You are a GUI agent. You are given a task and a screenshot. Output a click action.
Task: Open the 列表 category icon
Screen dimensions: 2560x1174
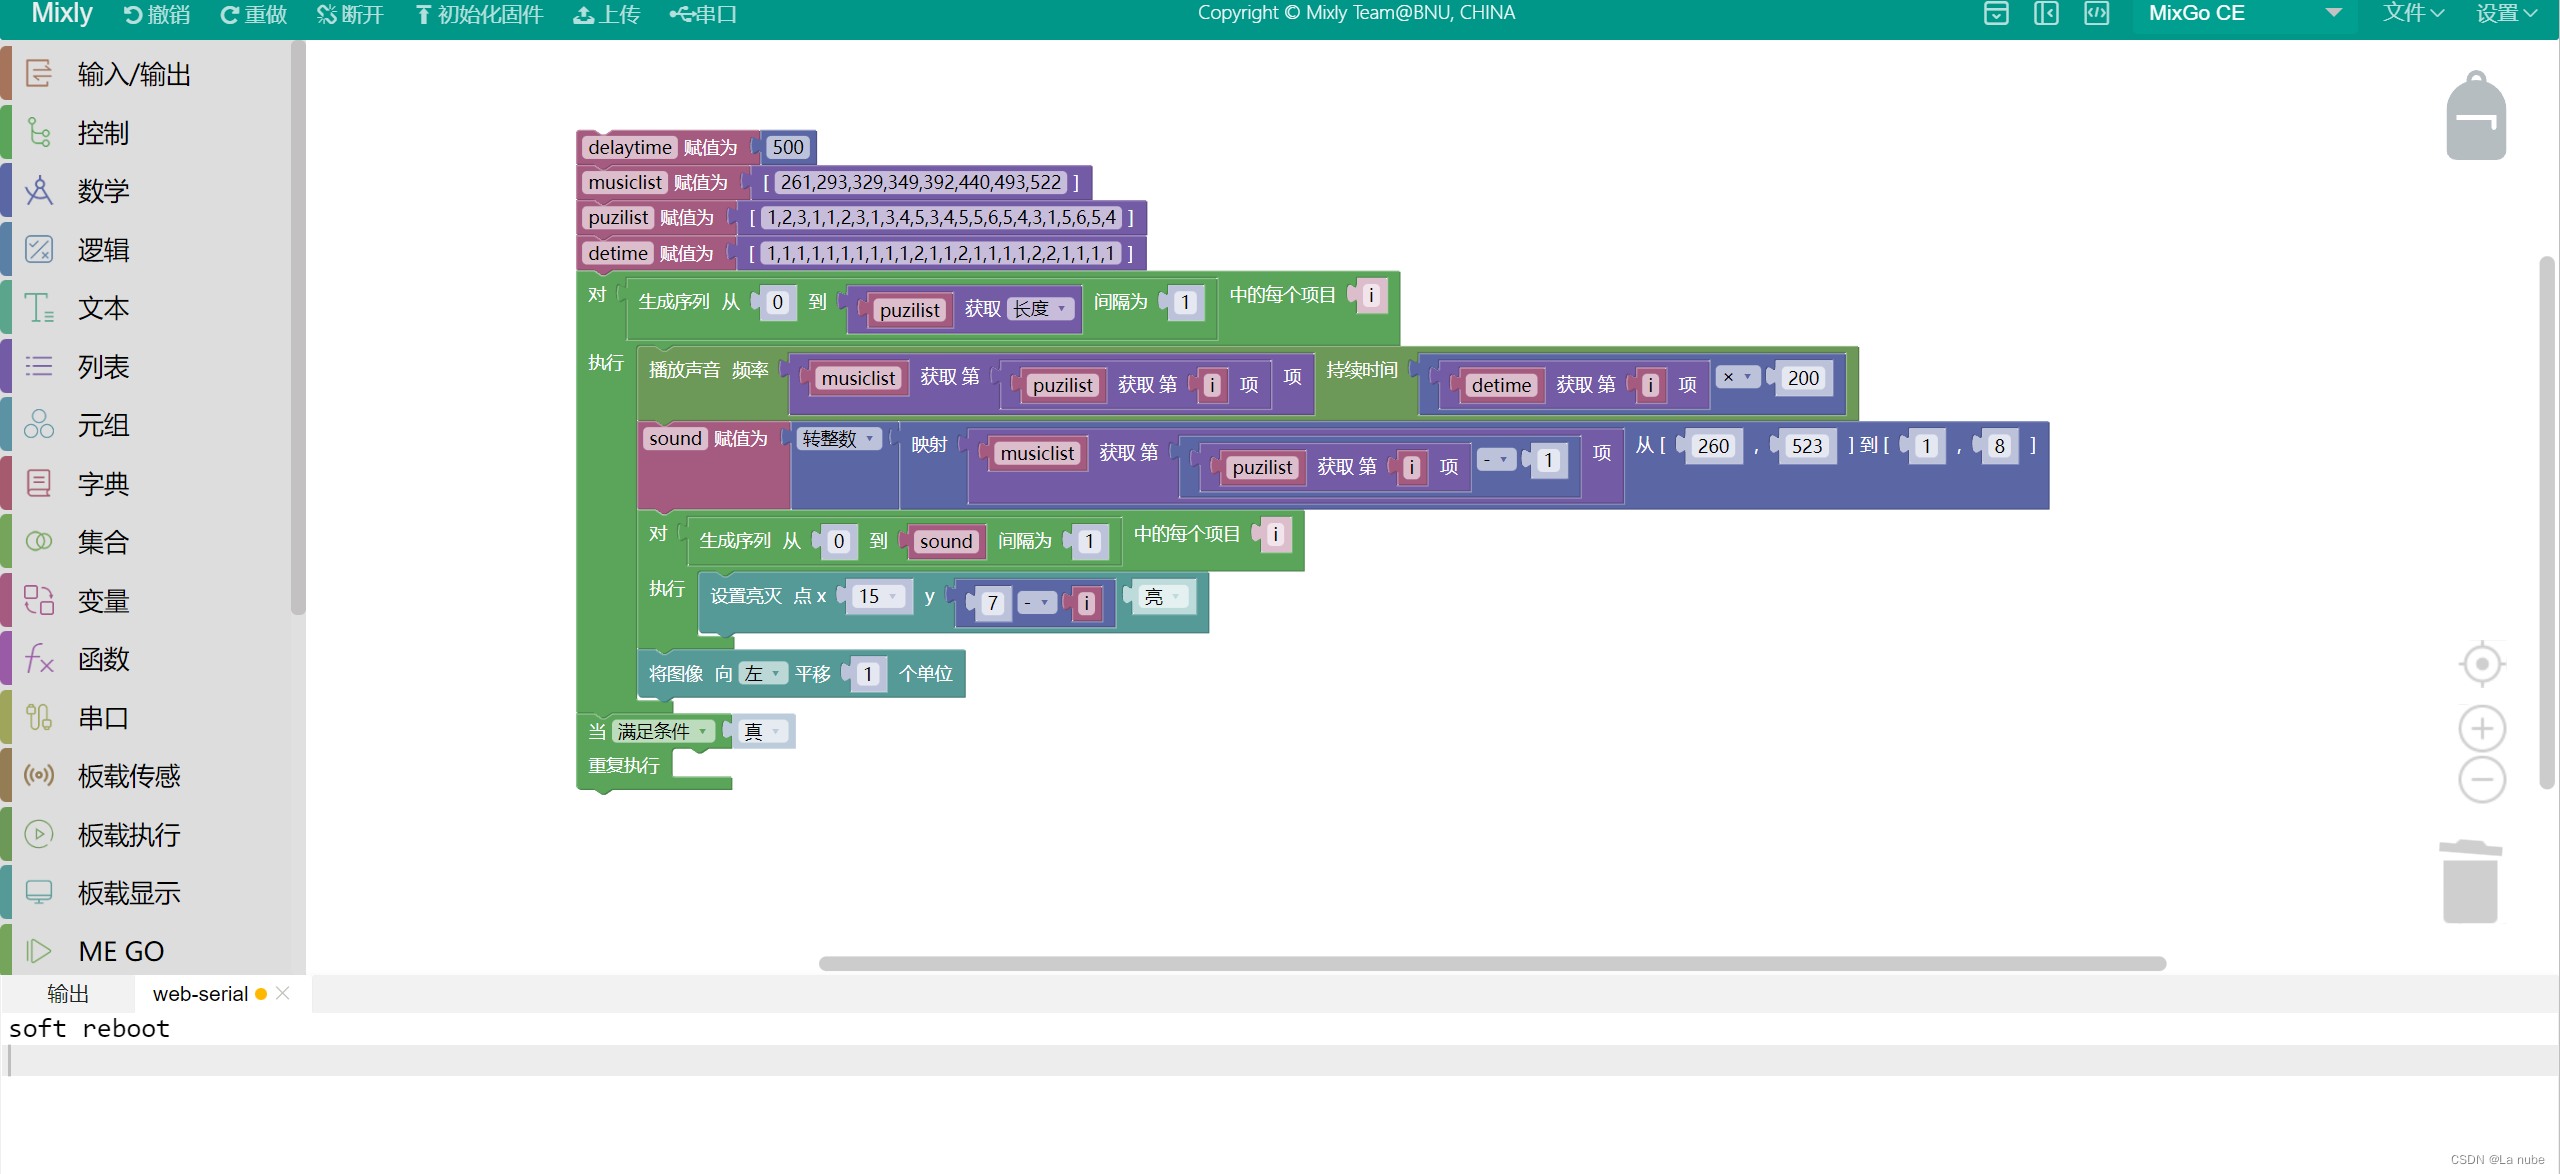38,366
